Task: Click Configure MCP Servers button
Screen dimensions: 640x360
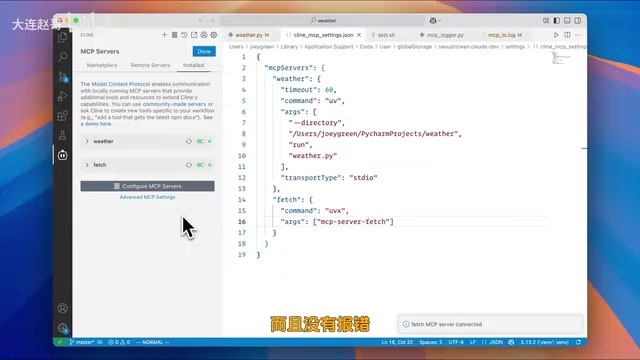Action: pyautogui.click(x=147, y=186)
